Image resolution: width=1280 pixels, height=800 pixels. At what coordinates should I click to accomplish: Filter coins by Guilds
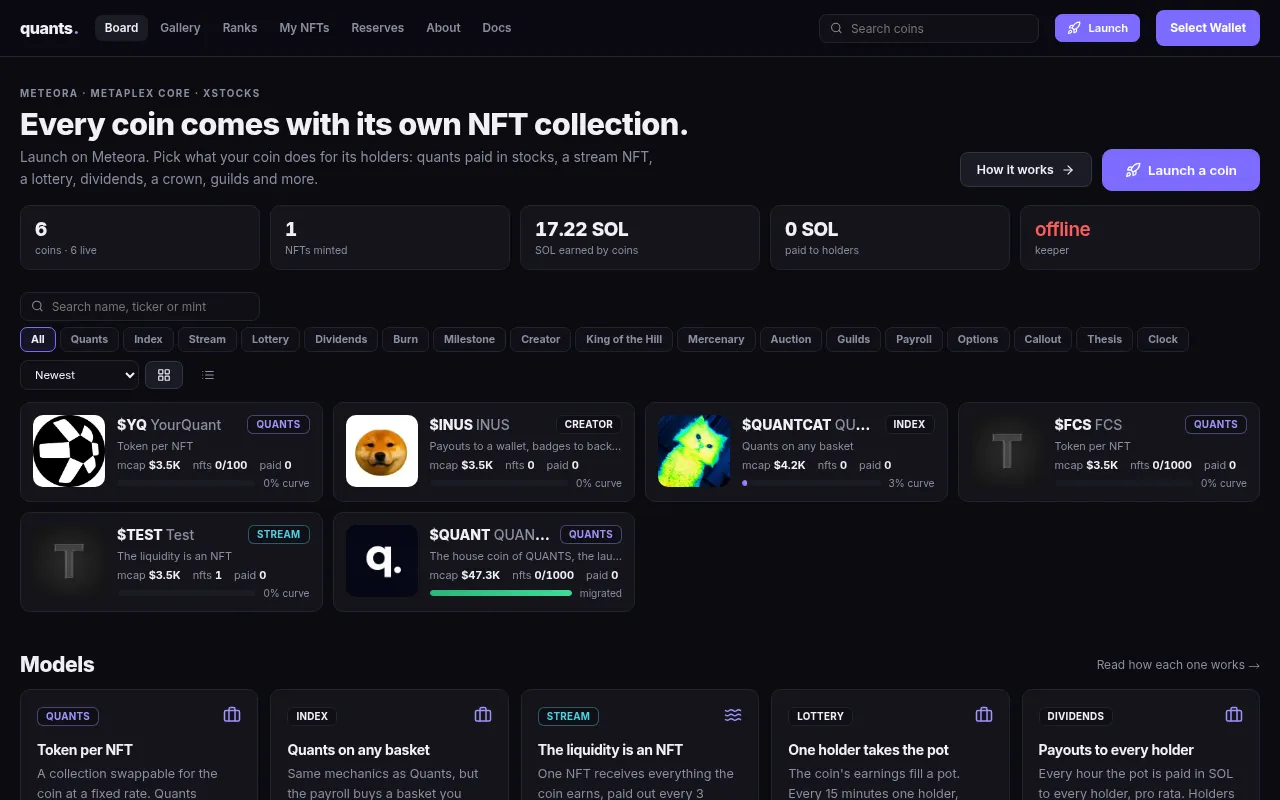(853, 339)
